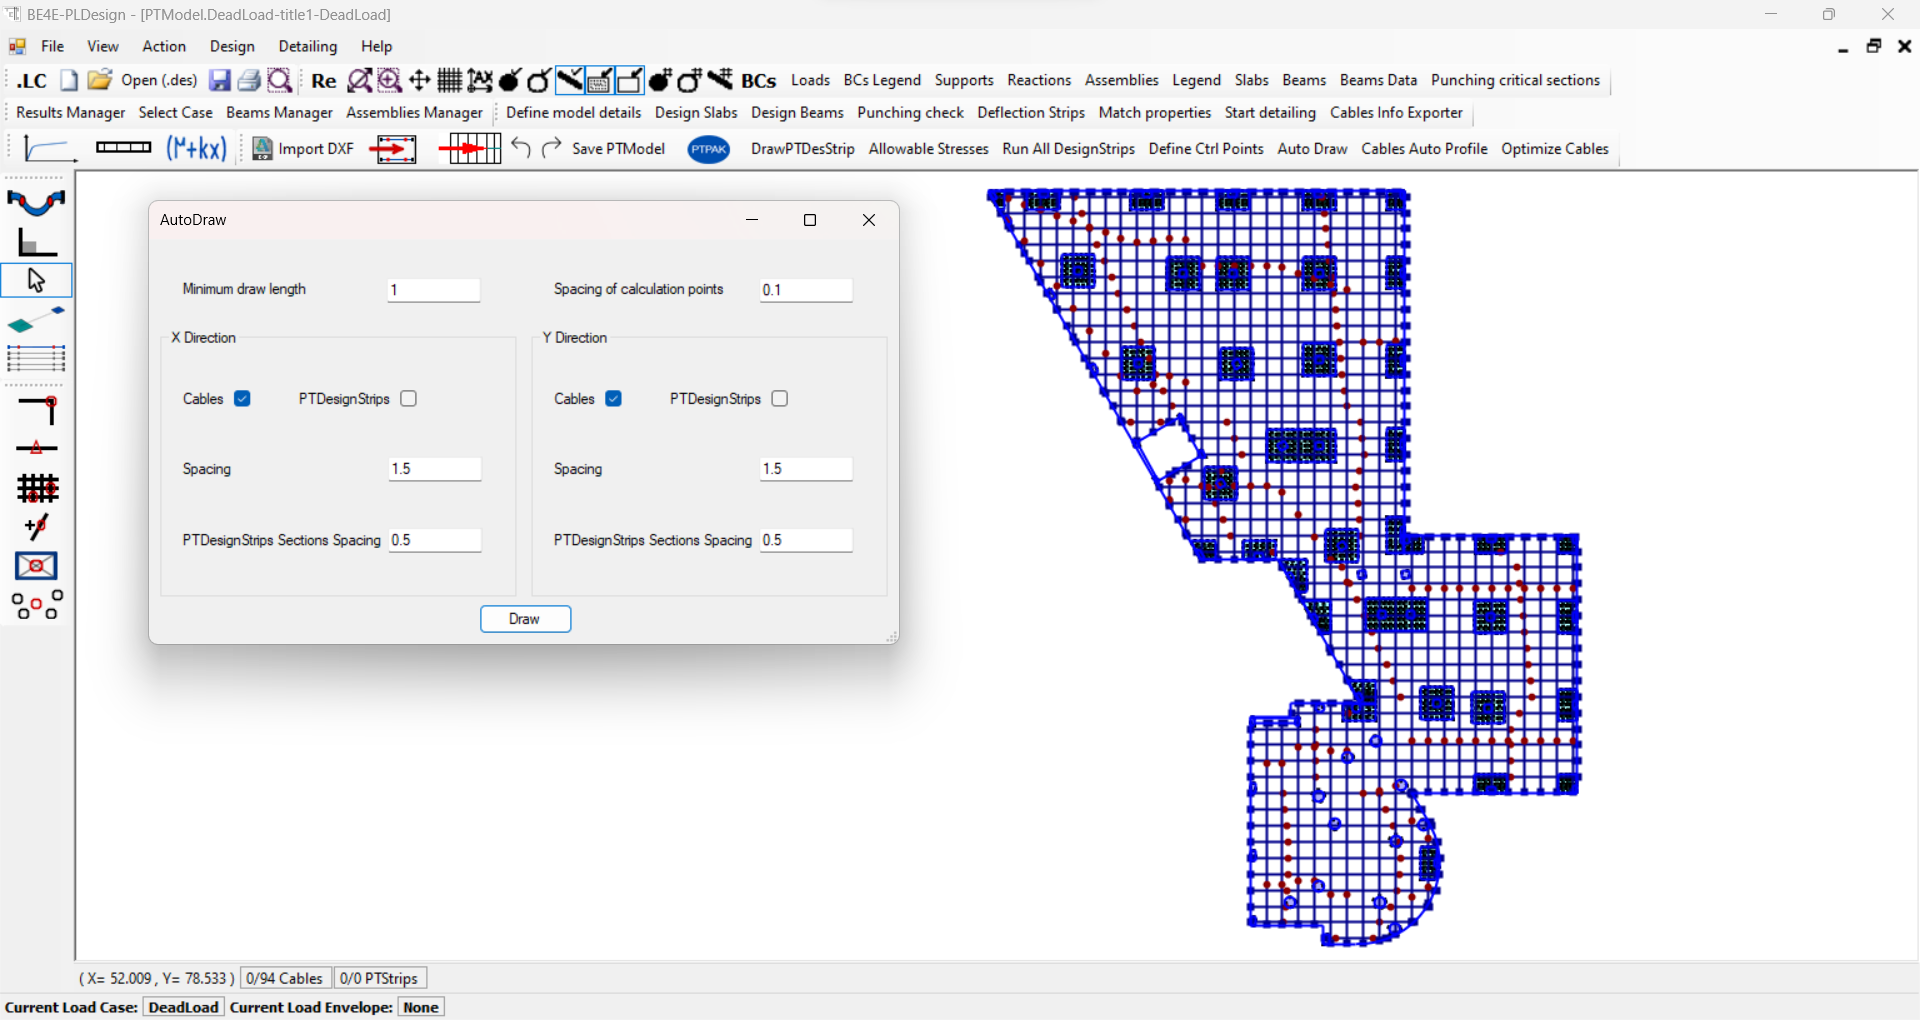Open the Action menu
1920x1020 pixels.
tap(164, 46)
